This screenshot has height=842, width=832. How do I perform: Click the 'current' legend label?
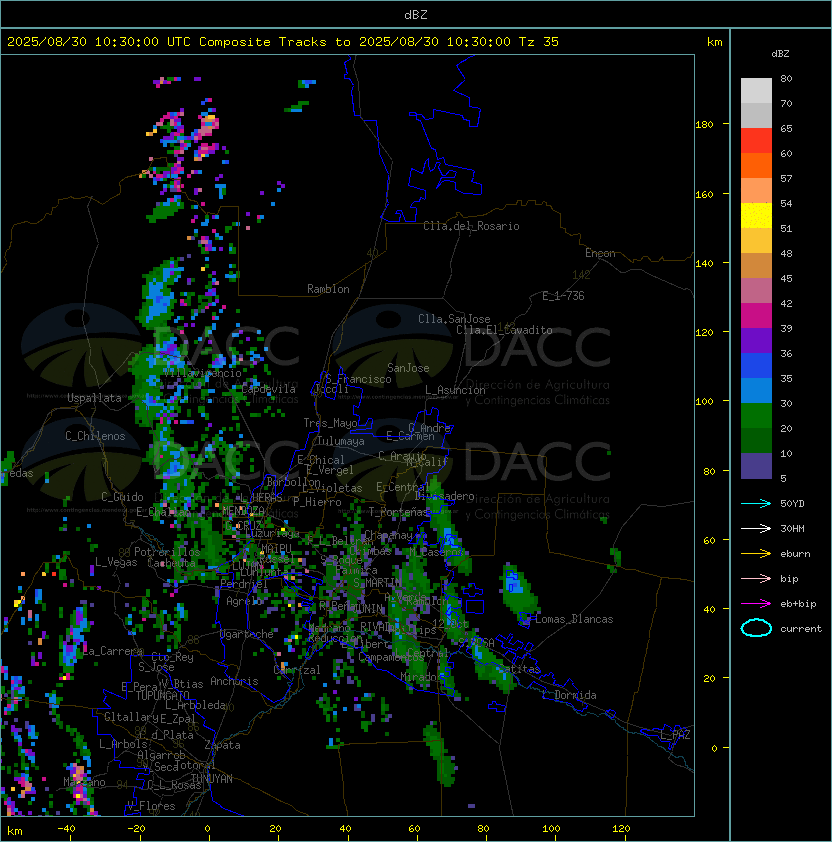(x=801, y=628)
